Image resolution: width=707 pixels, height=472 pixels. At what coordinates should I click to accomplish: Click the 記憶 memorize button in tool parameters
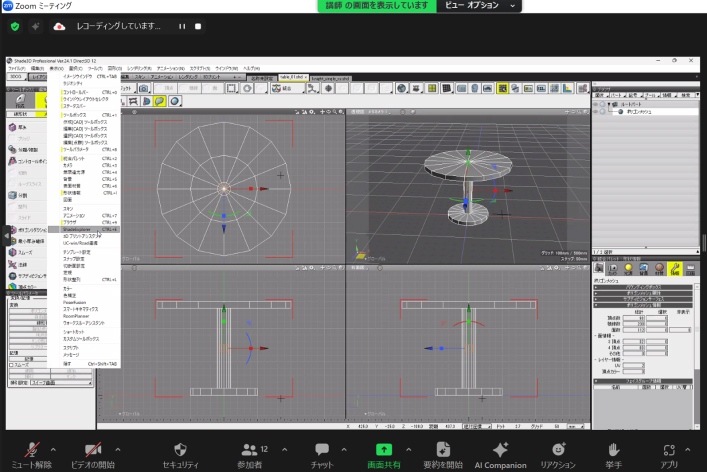pyautogui.click(x=28, y=359)
